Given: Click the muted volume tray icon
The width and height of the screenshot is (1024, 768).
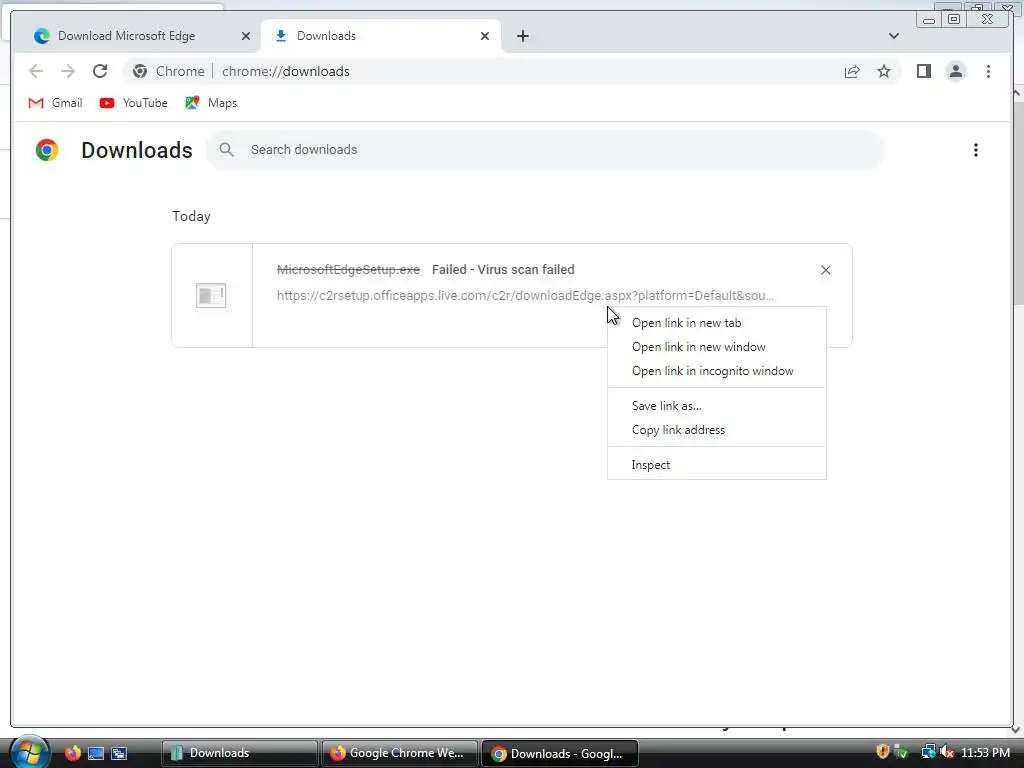Looking at the screenshot, I should (947, 752).
